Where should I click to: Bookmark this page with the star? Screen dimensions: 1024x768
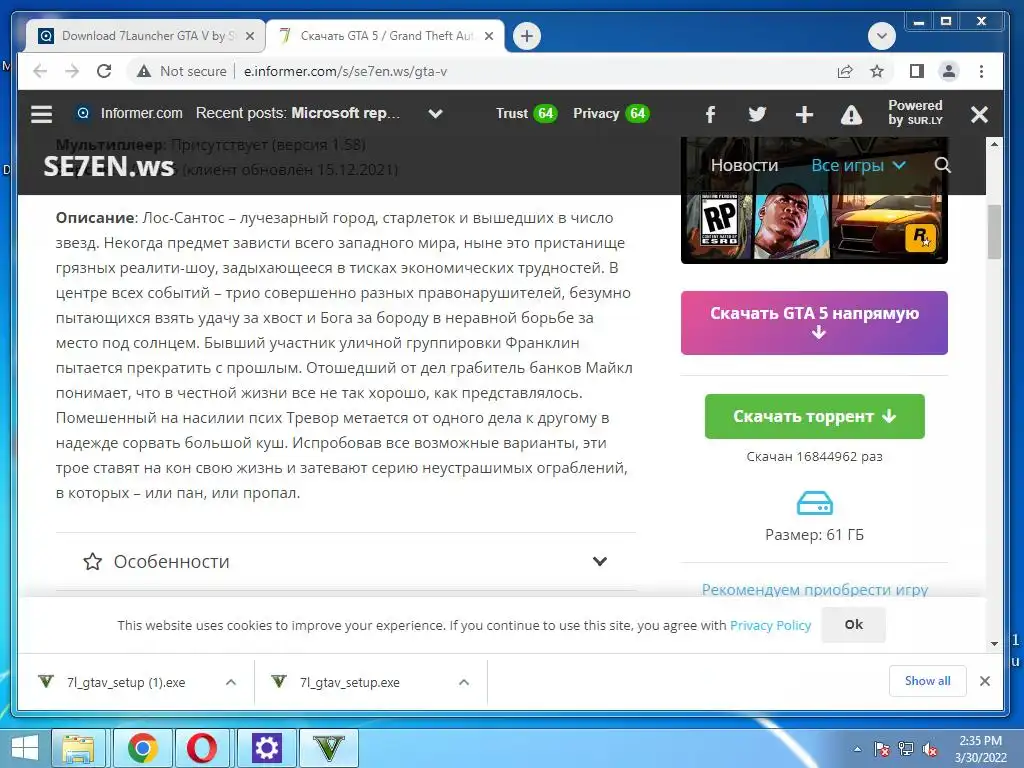tap(877, 71)
